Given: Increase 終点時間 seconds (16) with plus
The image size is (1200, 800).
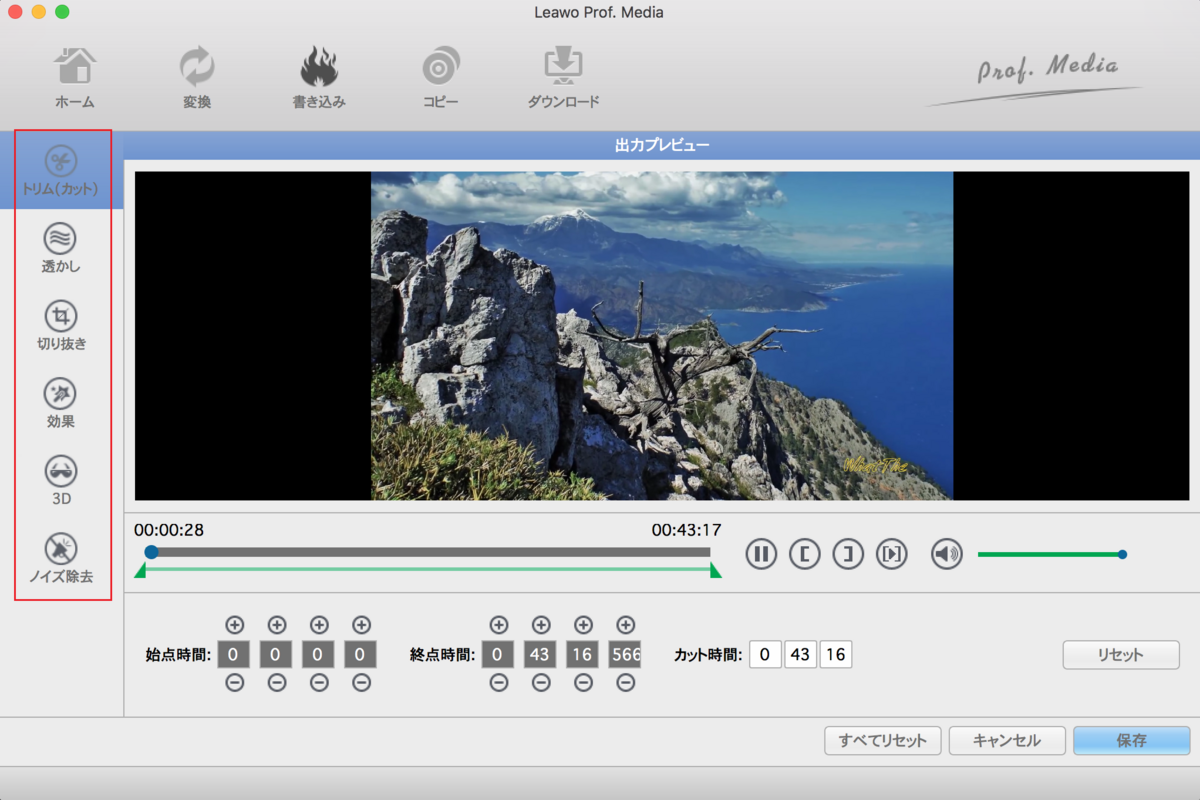Looking at the screenshot, I should tap(583, 625).
